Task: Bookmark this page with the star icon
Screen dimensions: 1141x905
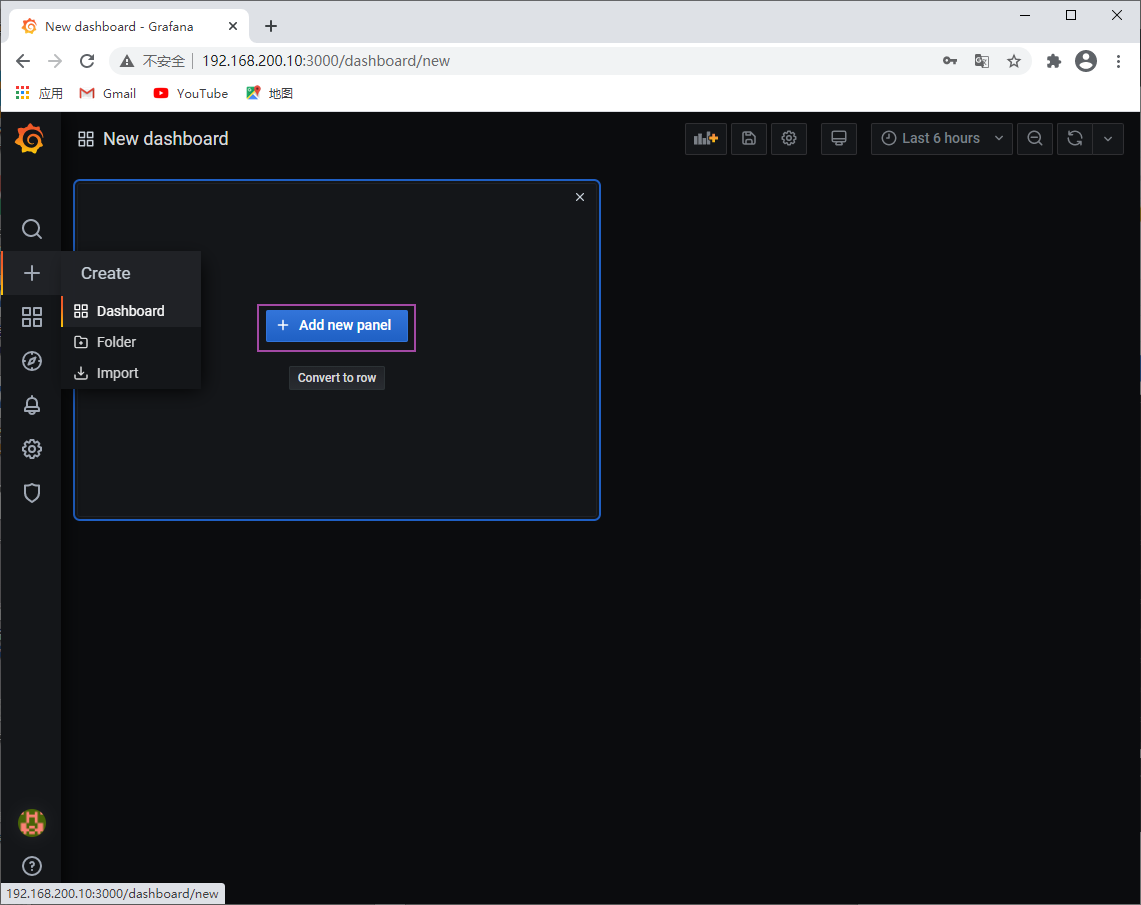Action: tap(1014, 61)
